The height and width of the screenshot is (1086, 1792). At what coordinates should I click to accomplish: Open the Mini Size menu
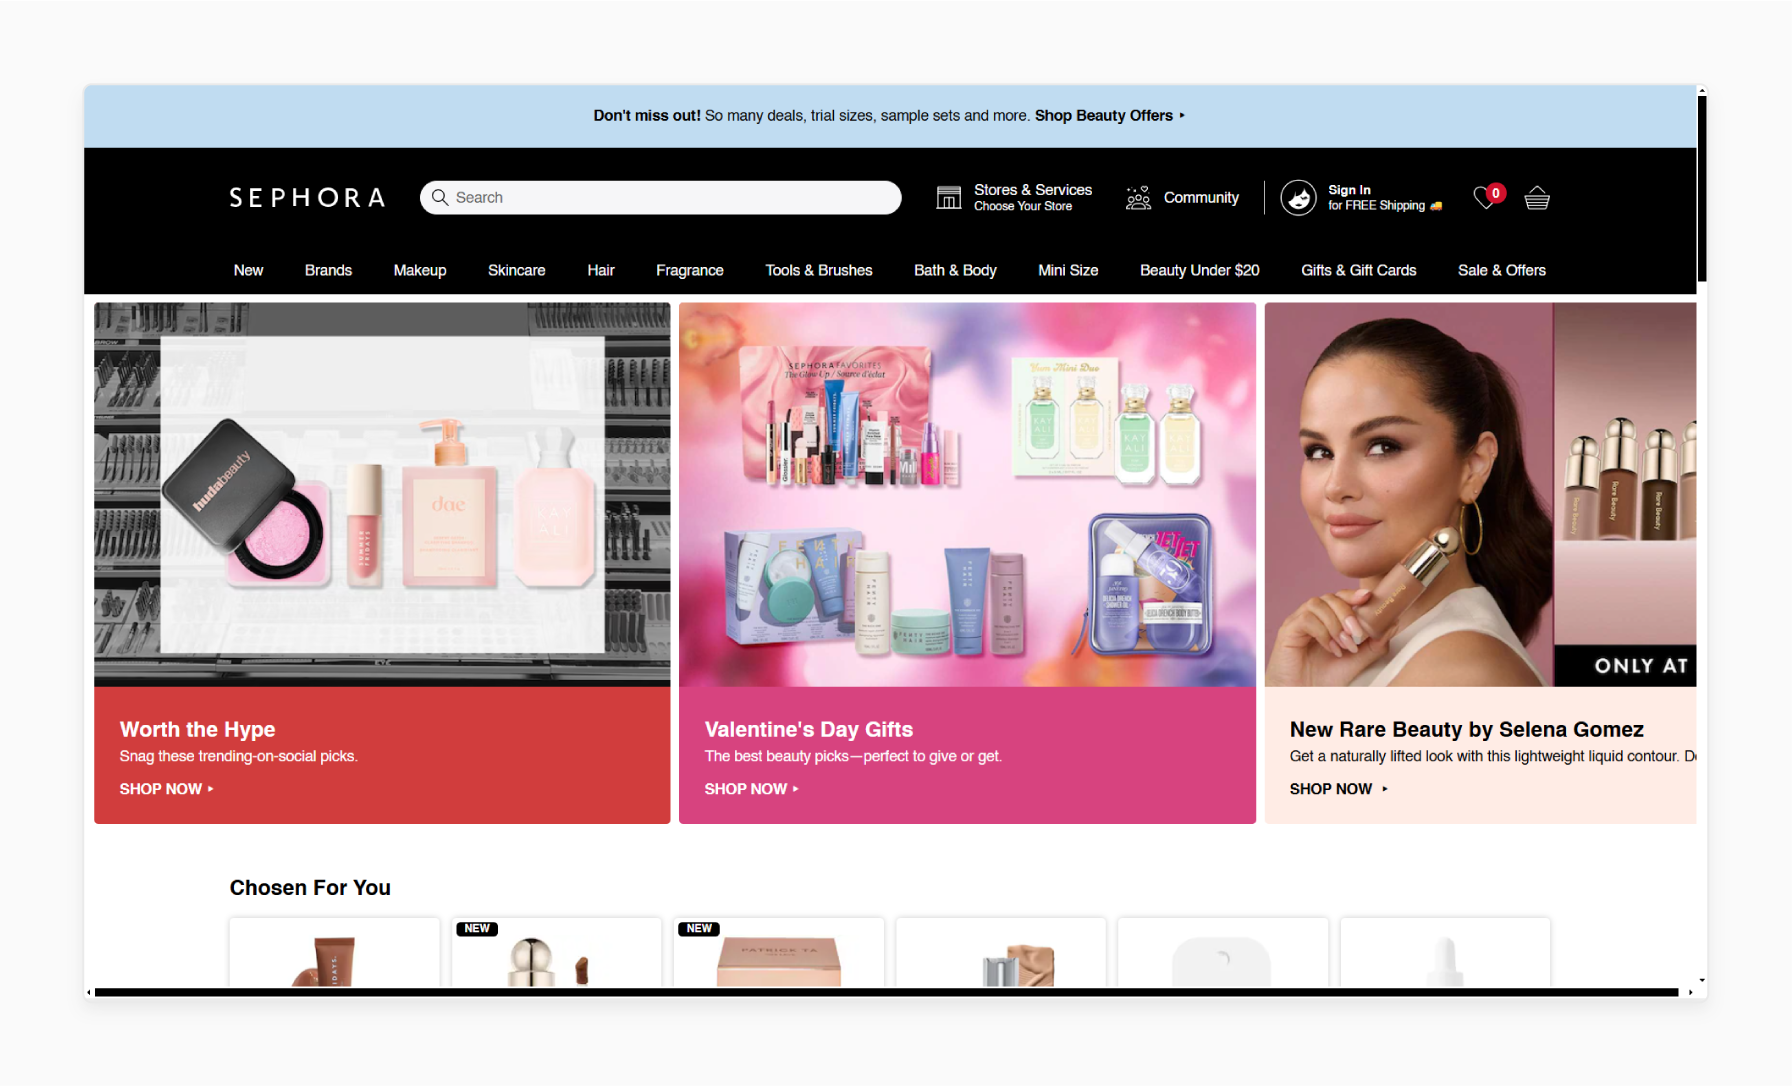point(1068,270)
